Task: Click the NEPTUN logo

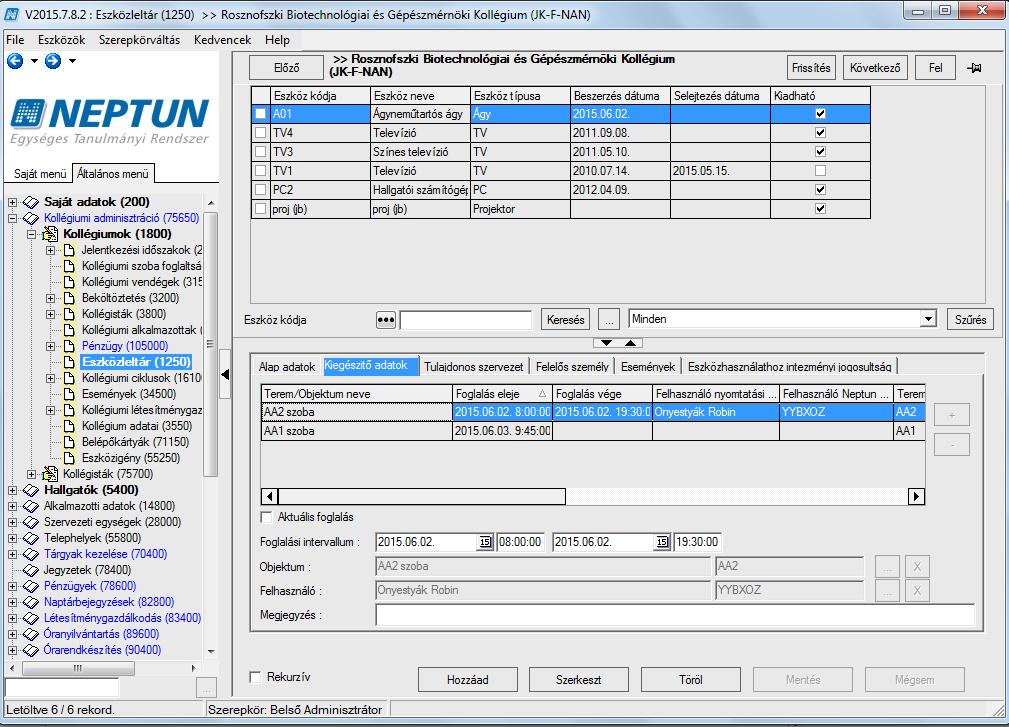Action: coord(109,122)
